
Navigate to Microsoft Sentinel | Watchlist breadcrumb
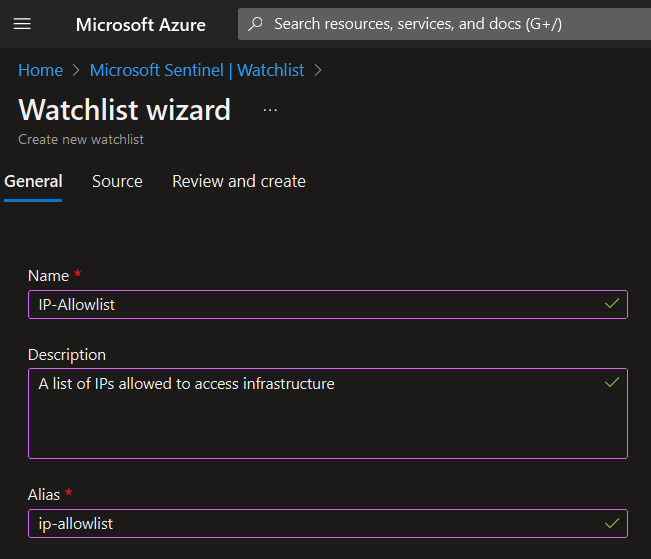(x=197, y=71)
